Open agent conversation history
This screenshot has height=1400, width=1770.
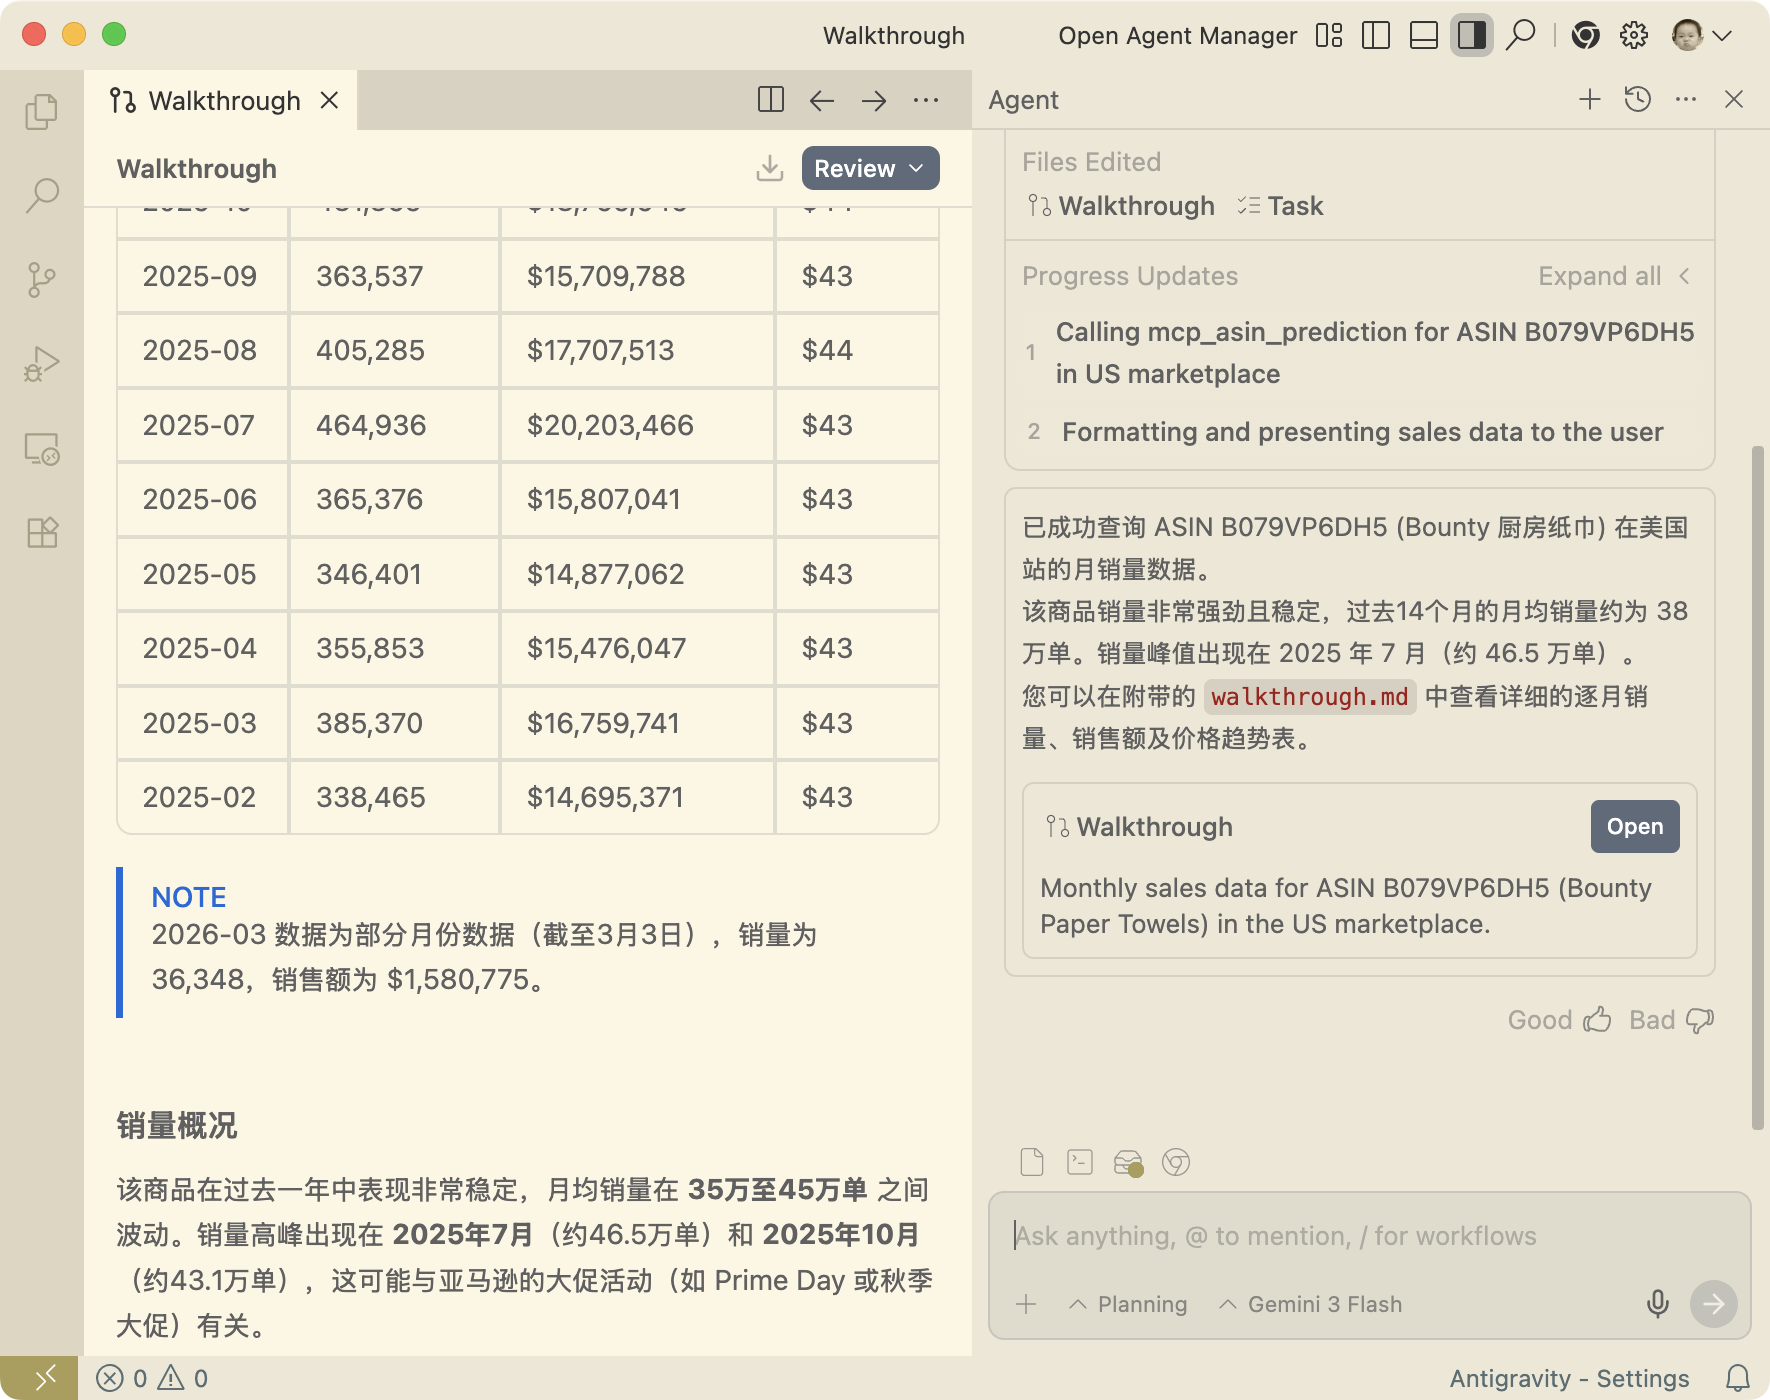tap(1637, 100)
